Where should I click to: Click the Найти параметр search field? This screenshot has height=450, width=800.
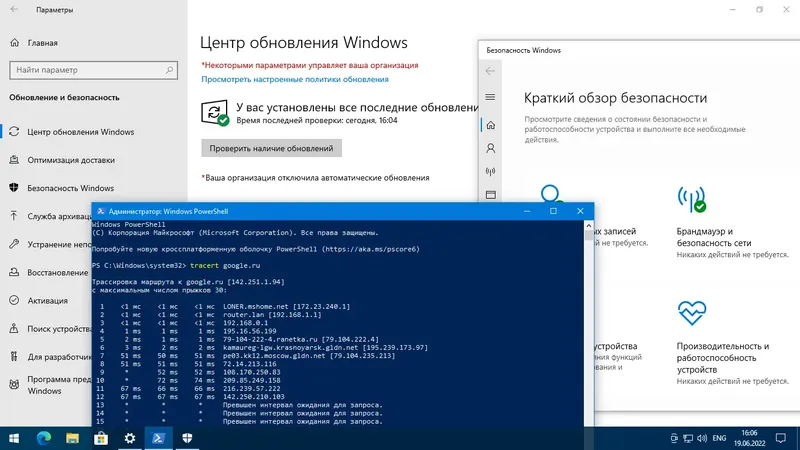93,70
